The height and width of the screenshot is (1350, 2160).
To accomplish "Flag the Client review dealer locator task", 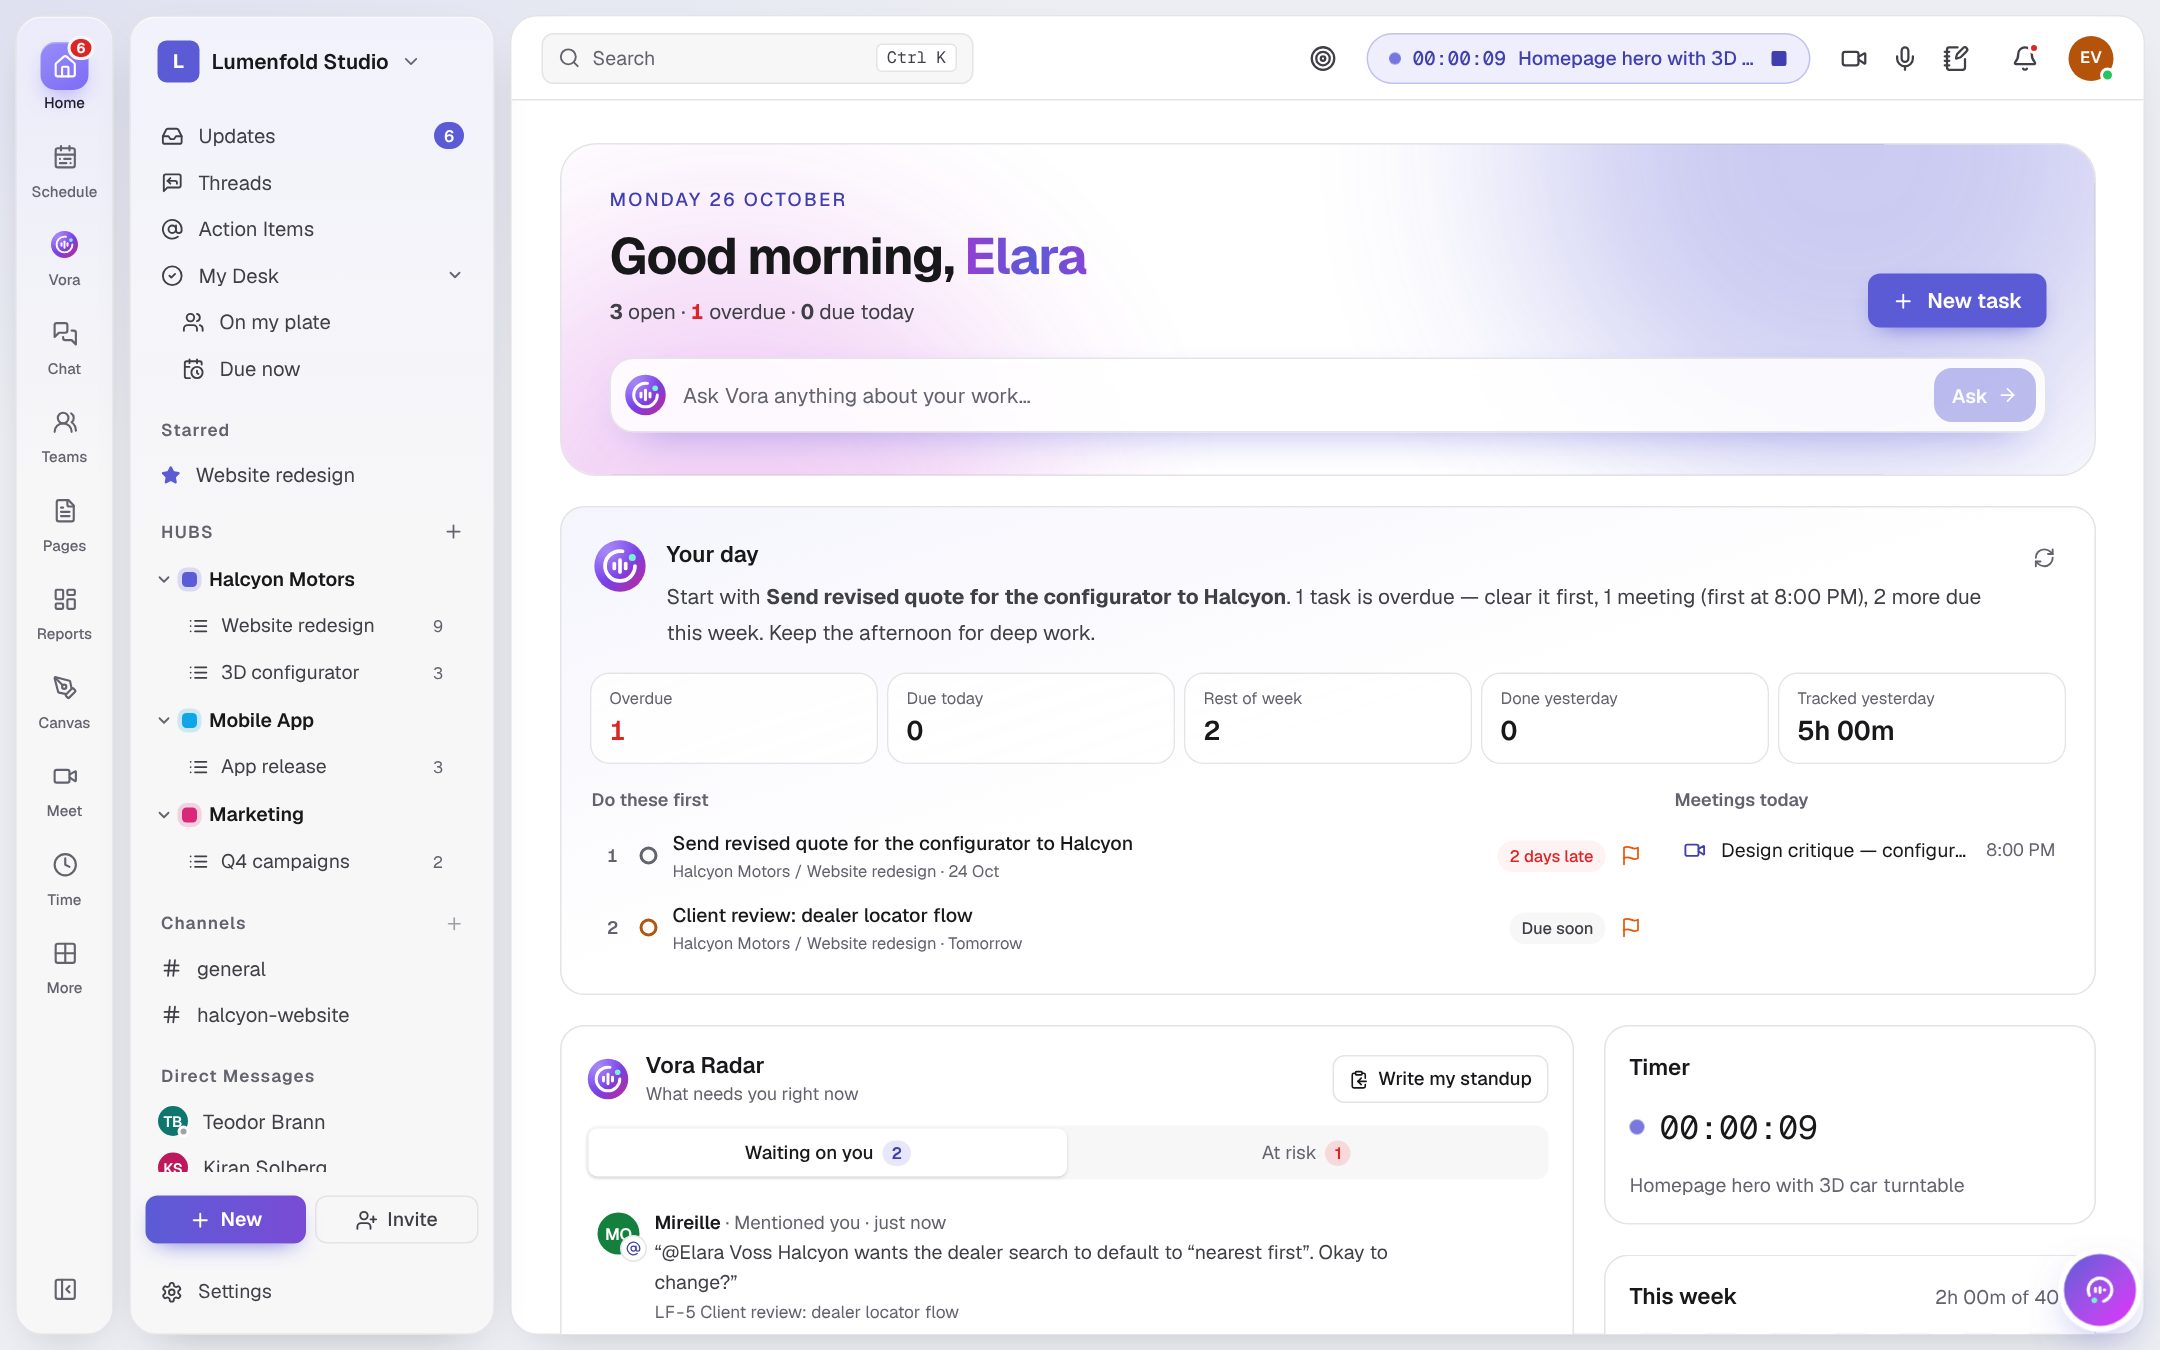I will pos(1631,927).
